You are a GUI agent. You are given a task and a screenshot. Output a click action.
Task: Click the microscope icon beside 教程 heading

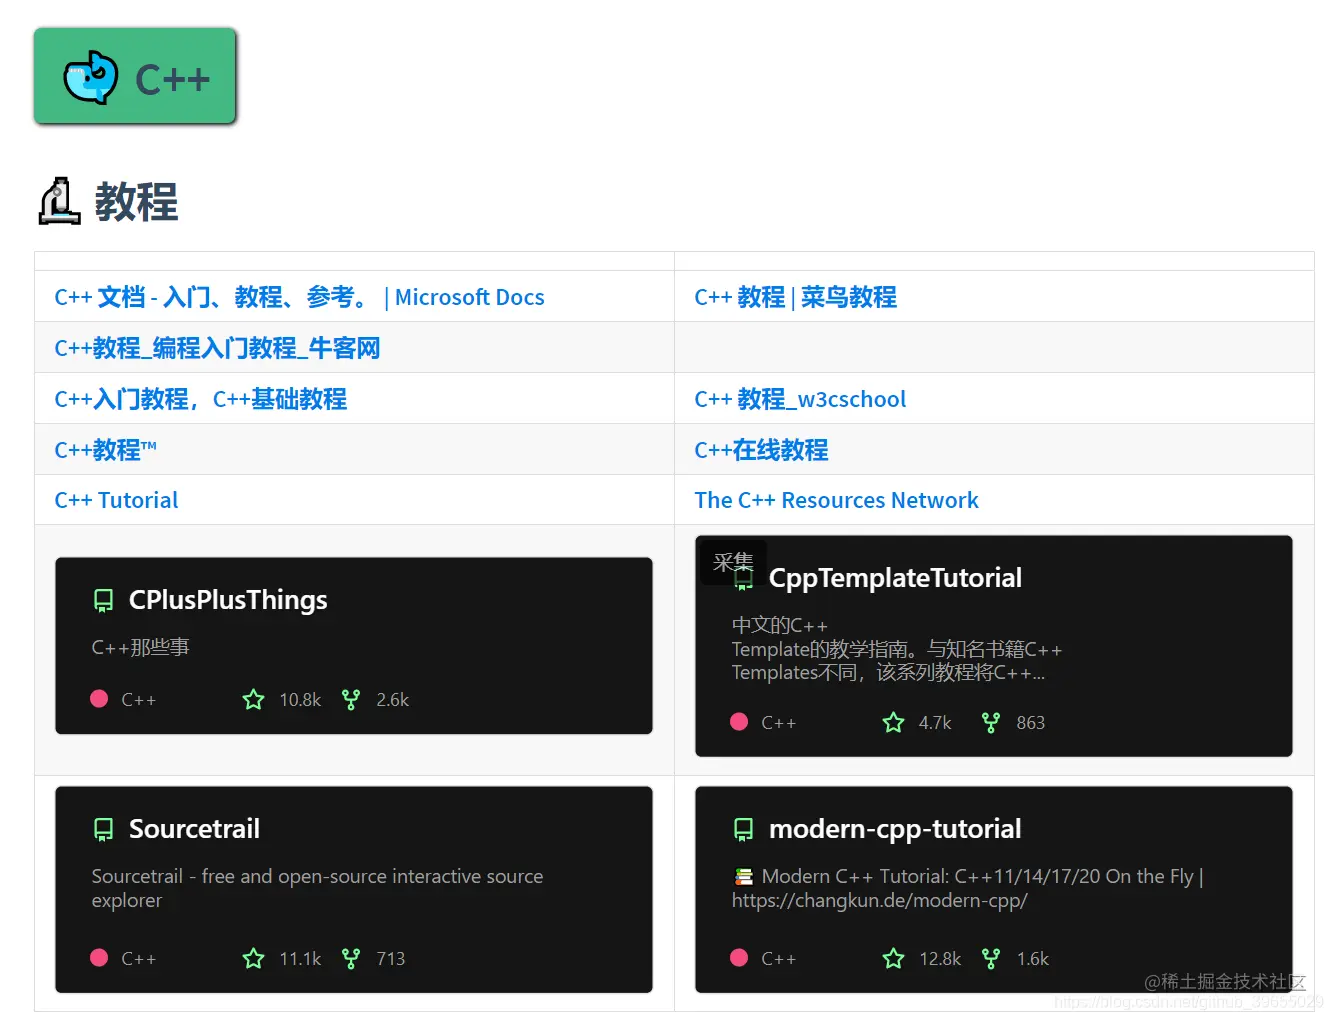[x=59, y=201]
